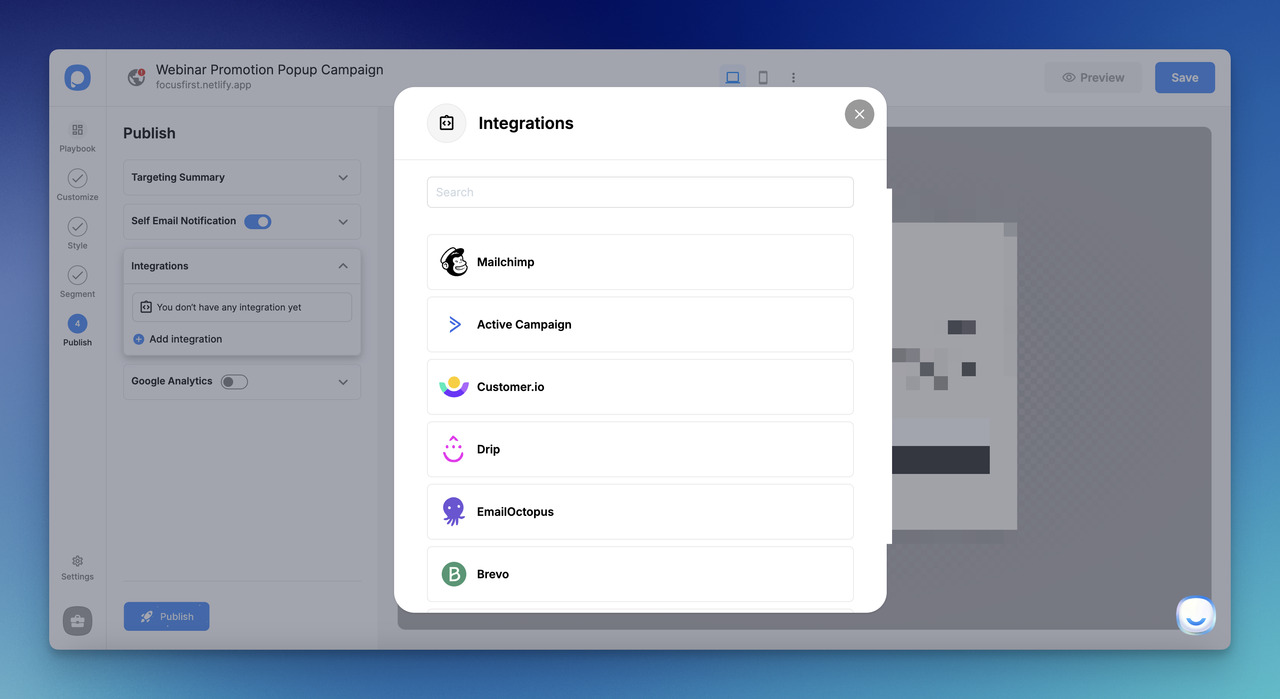Collapse the Integrations section chevron
1280x699 pixels.
(343, 266)
